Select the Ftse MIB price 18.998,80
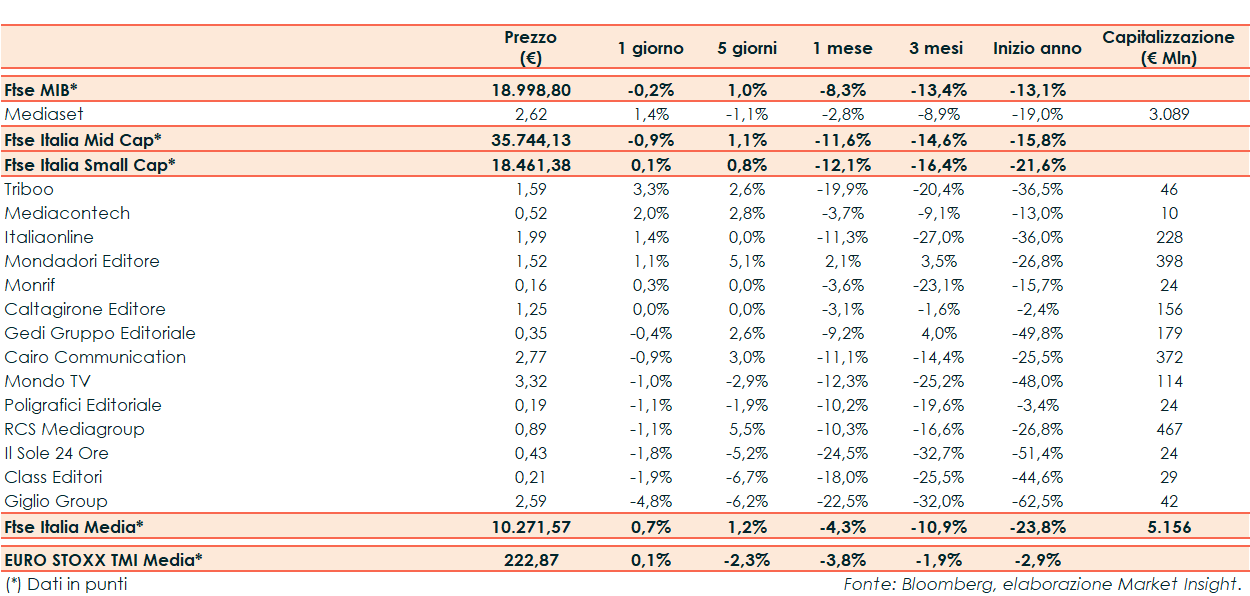The image size is (1250, 596). coord(530,90)
